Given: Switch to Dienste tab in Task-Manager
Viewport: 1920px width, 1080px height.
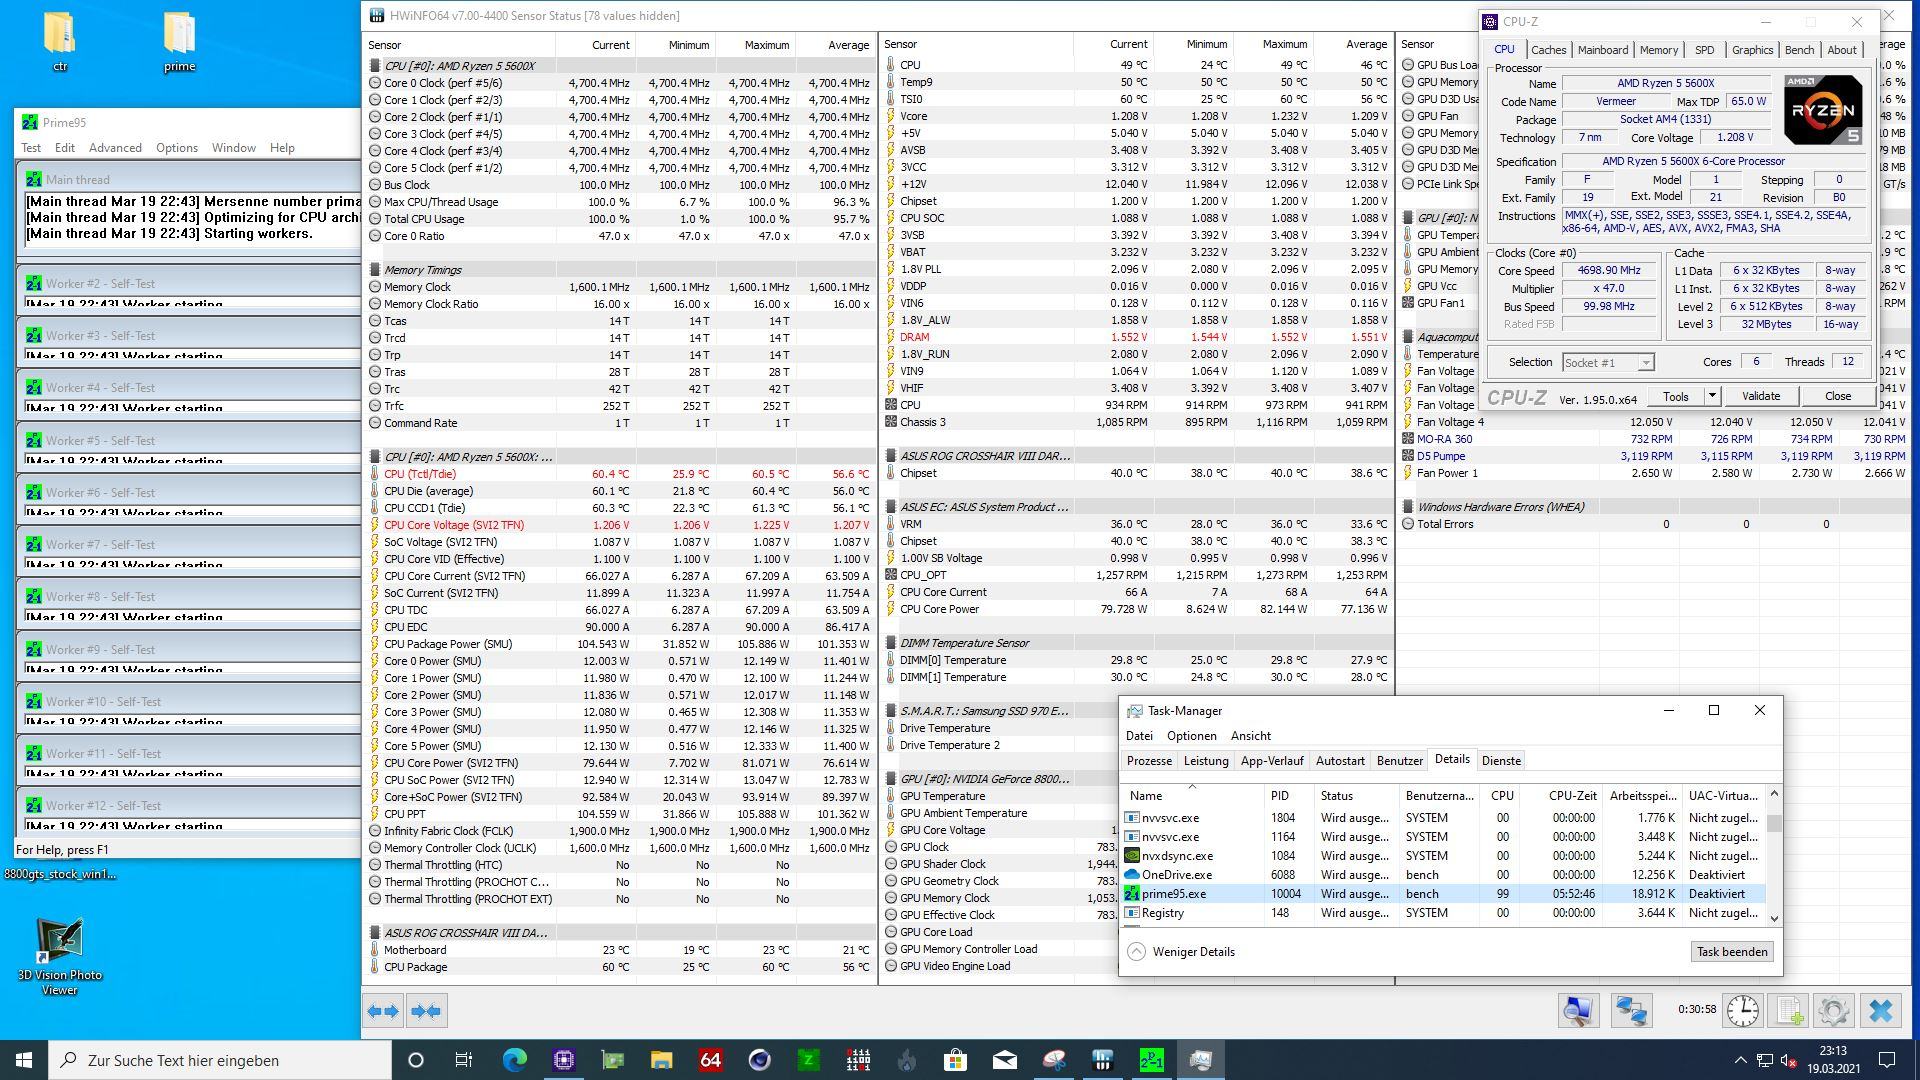Looking at the screenshot, I should [1501, 761].
